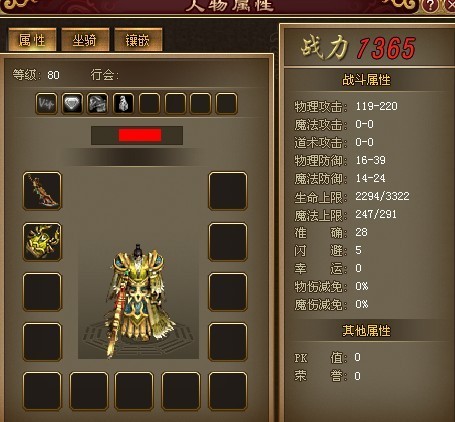Open the 镶嵌 tab

(138, 40)
